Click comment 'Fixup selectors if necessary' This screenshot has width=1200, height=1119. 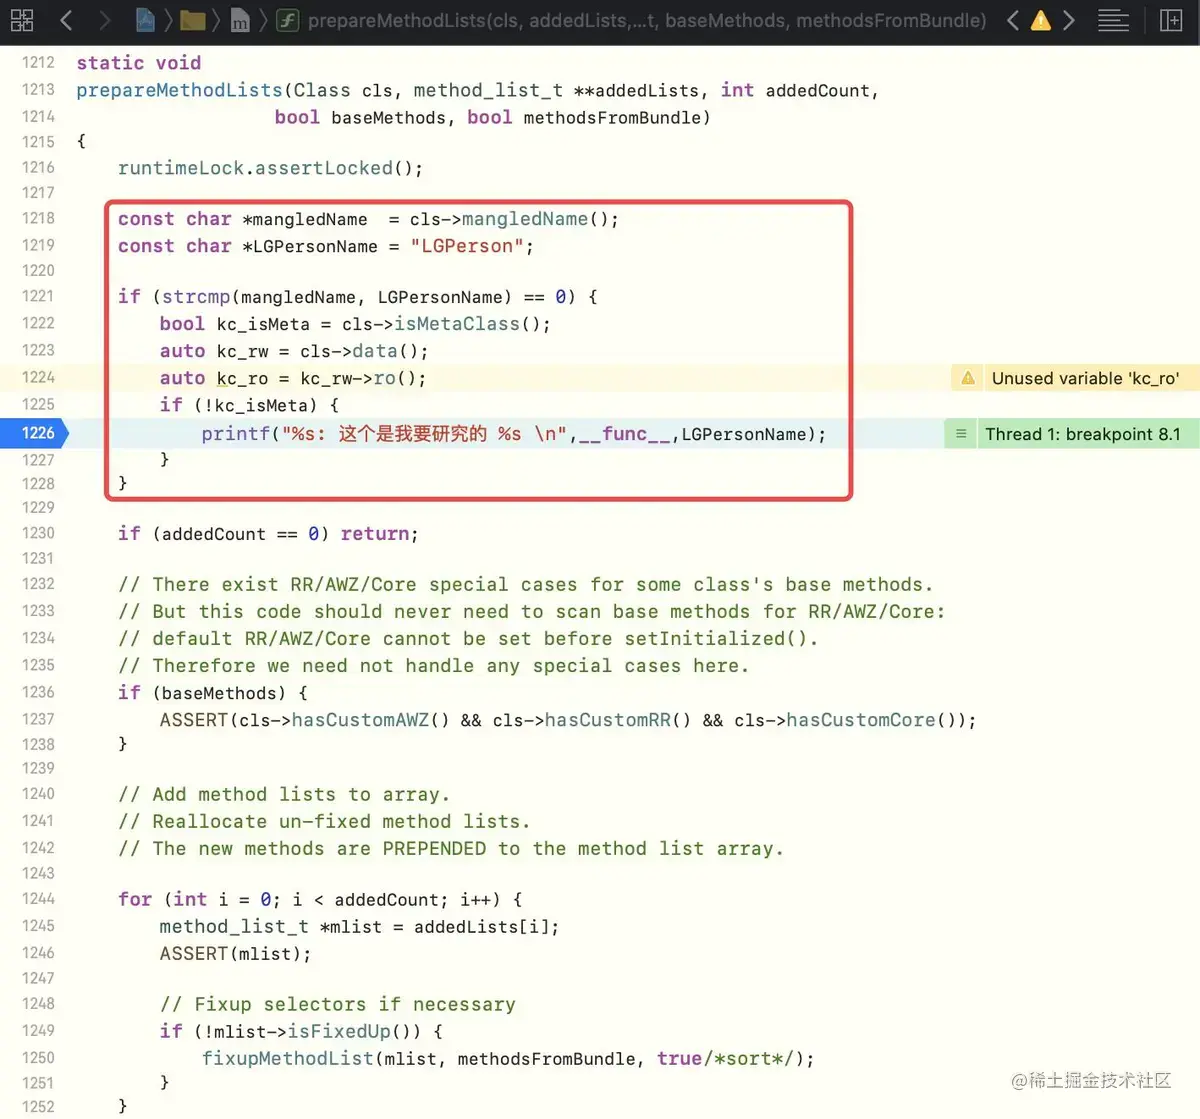coord(338,1004)
